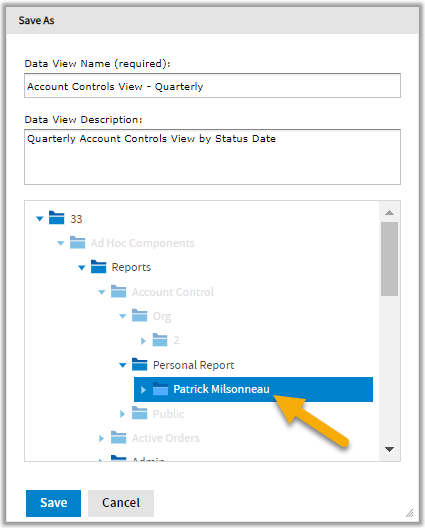Click the Reports folder icon
The height and width of the screenshot is (528, 425).
point(98,266)
